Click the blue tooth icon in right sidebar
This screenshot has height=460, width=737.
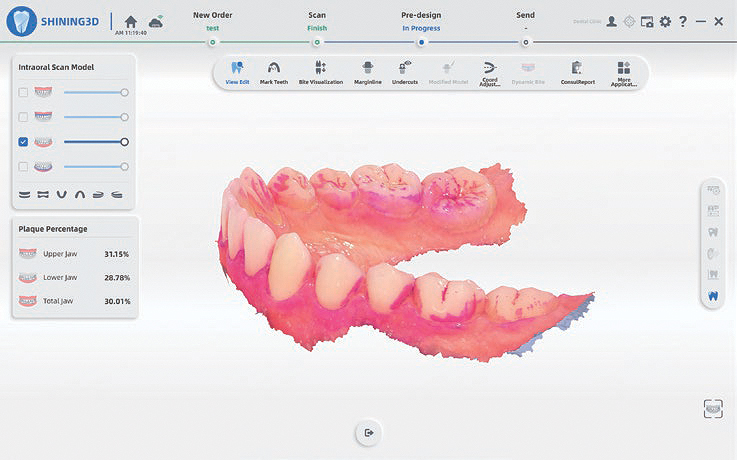(713, 296)
